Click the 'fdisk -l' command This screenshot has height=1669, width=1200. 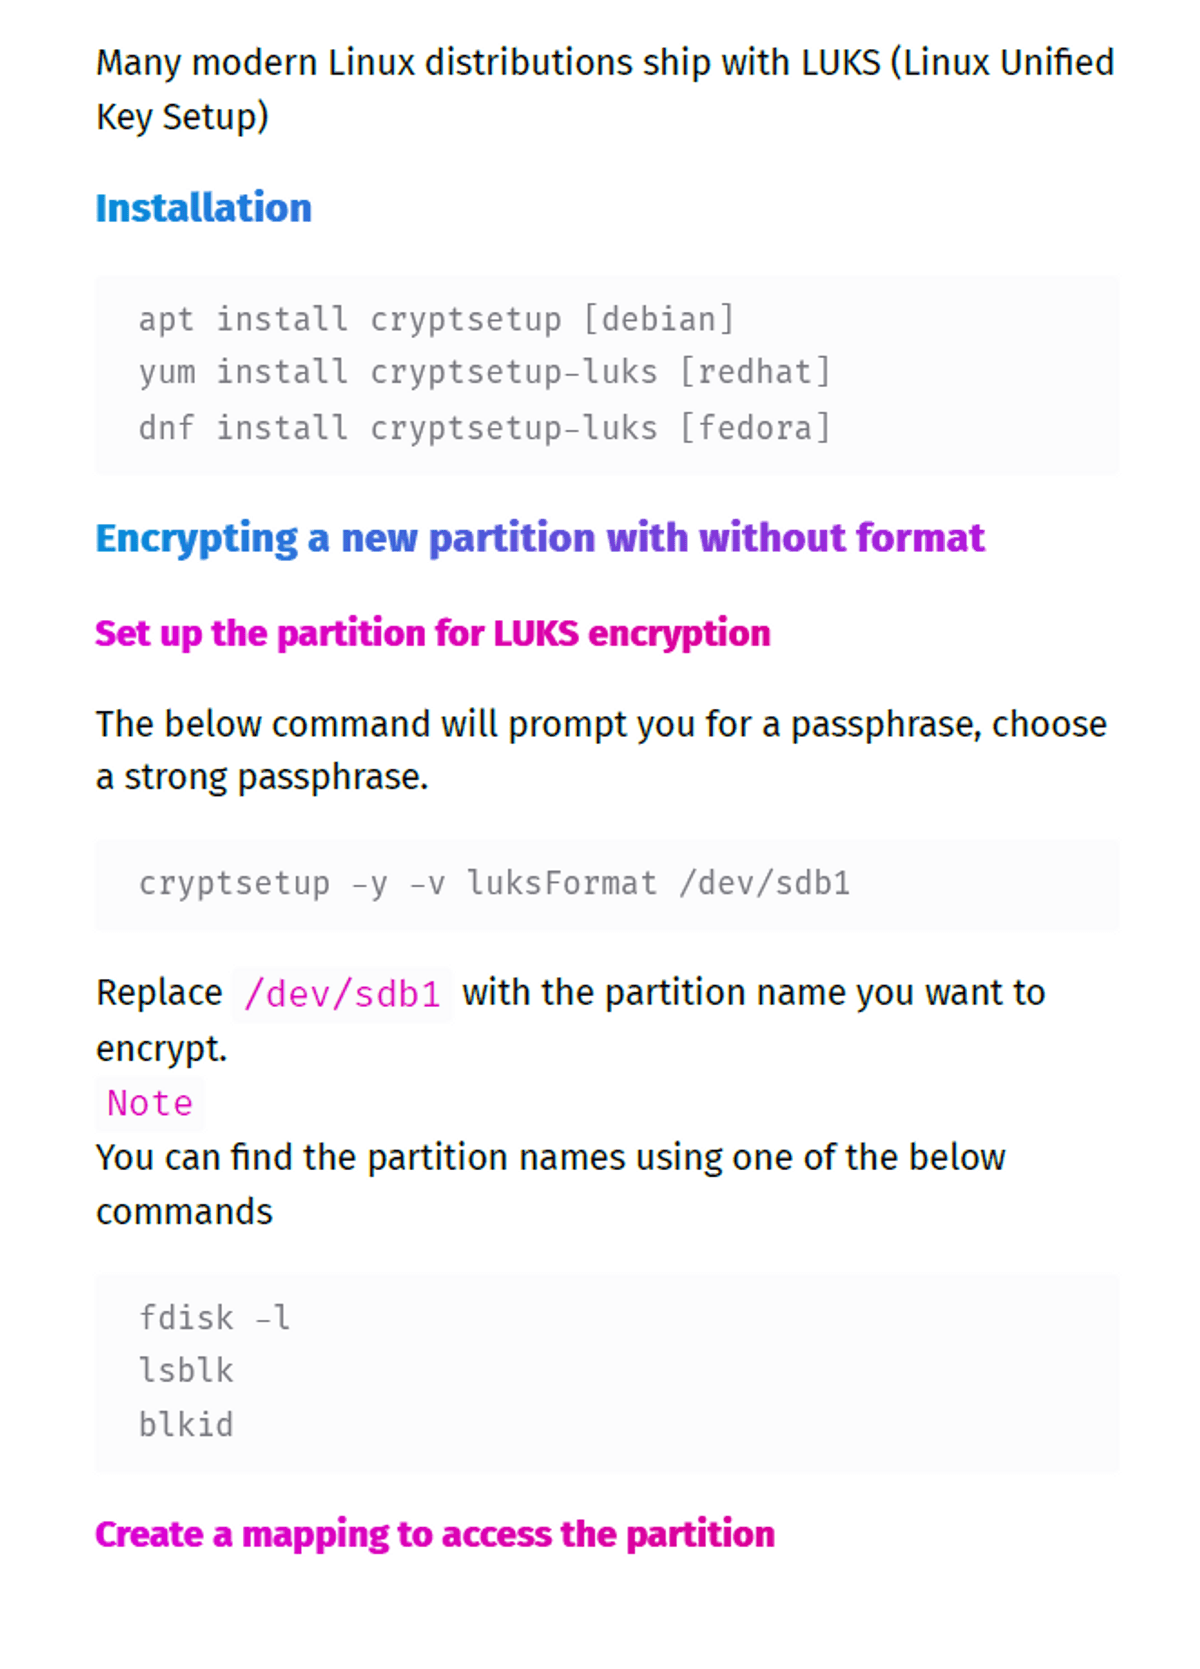[x=214, y=1317]
